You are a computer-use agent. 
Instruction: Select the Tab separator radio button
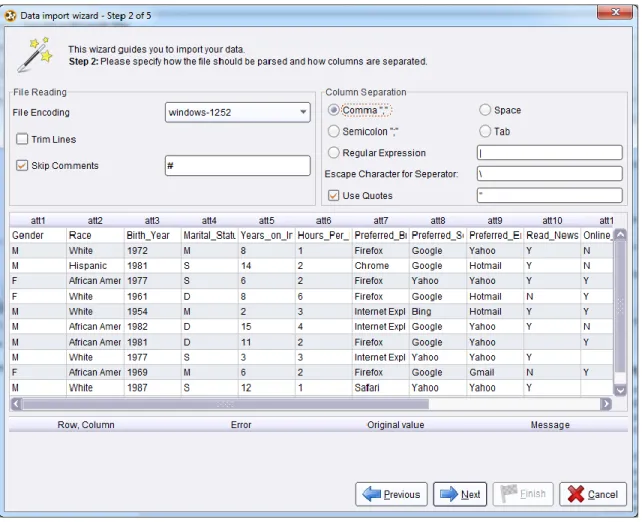pos(485,131)
